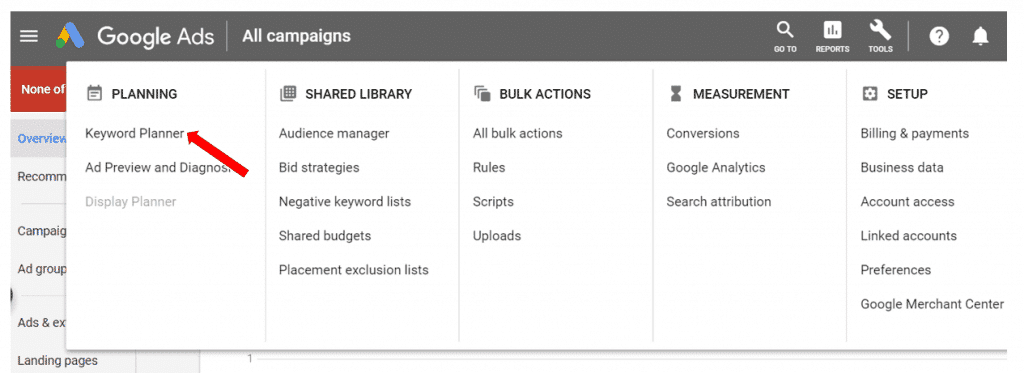This screenshot has width=1024, height=373.
Task: View notifications via the bell icon
Action: 980,37
